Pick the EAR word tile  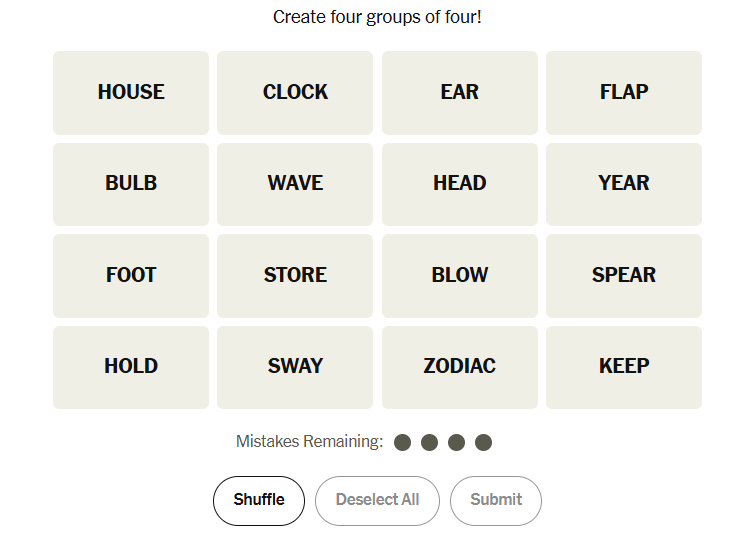click(459, 93)
